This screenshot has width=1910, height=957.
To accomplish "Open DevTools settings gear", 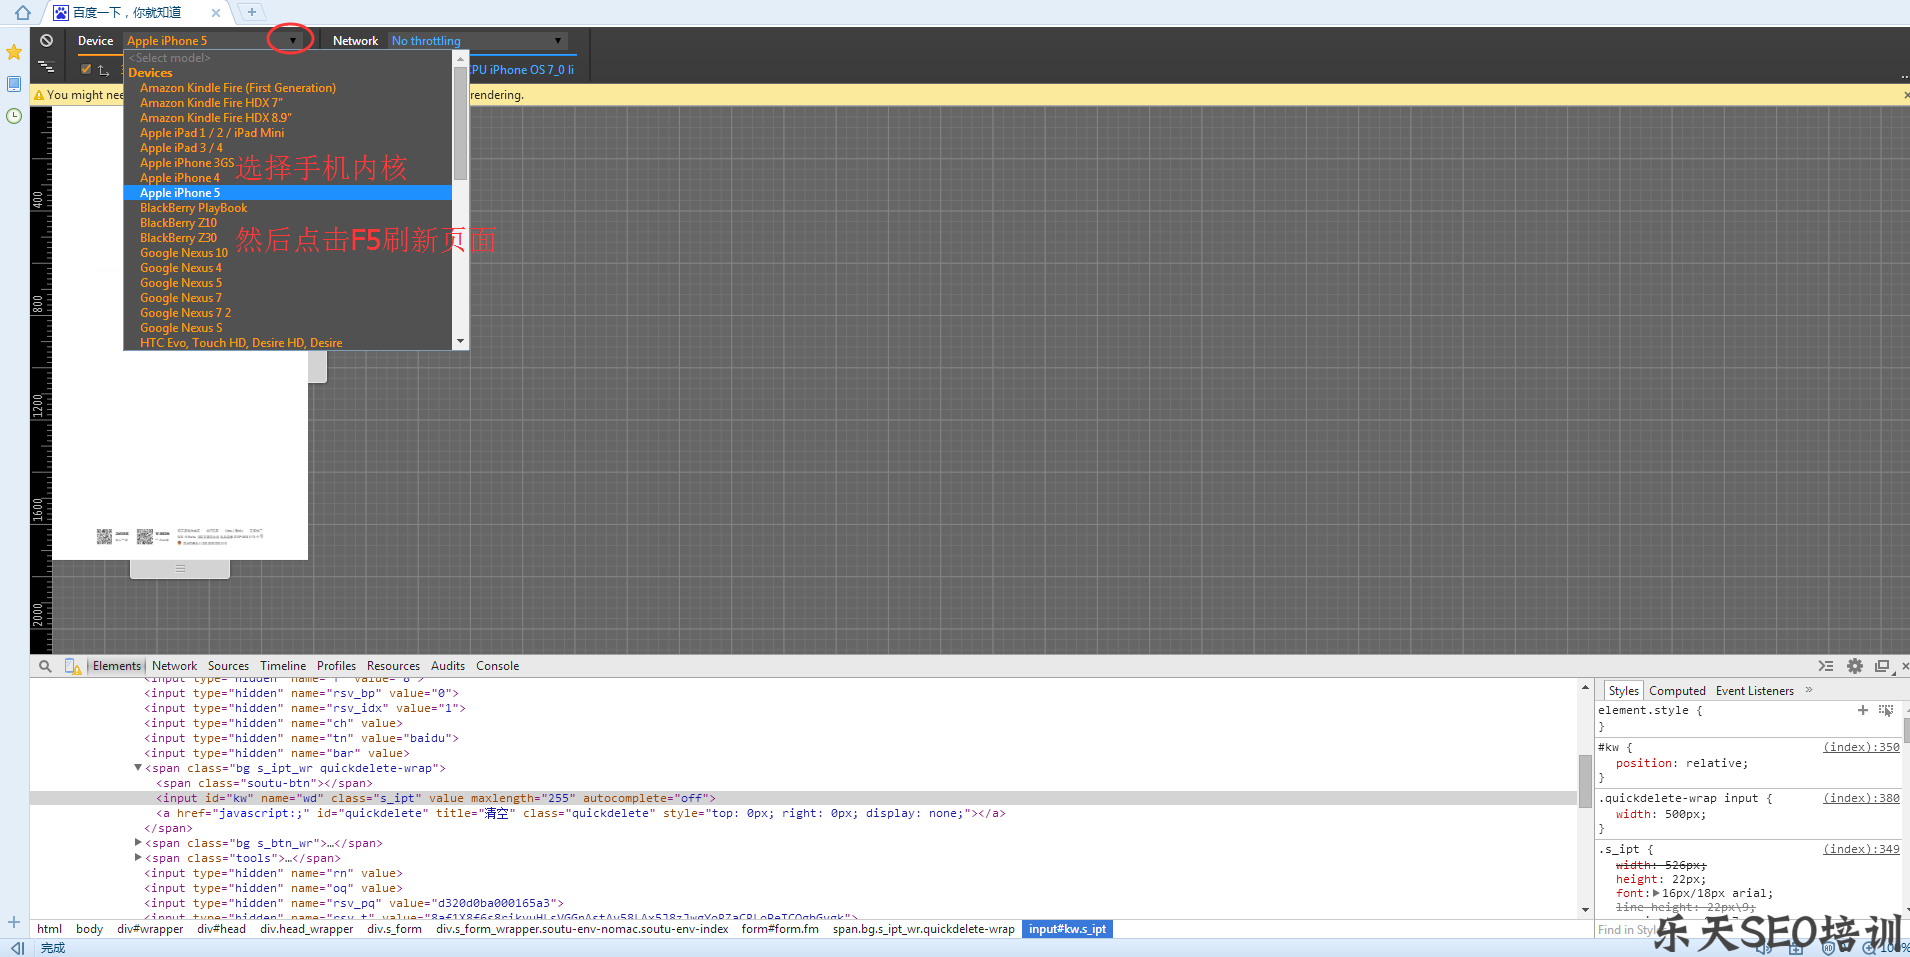I will [1855, 666].
